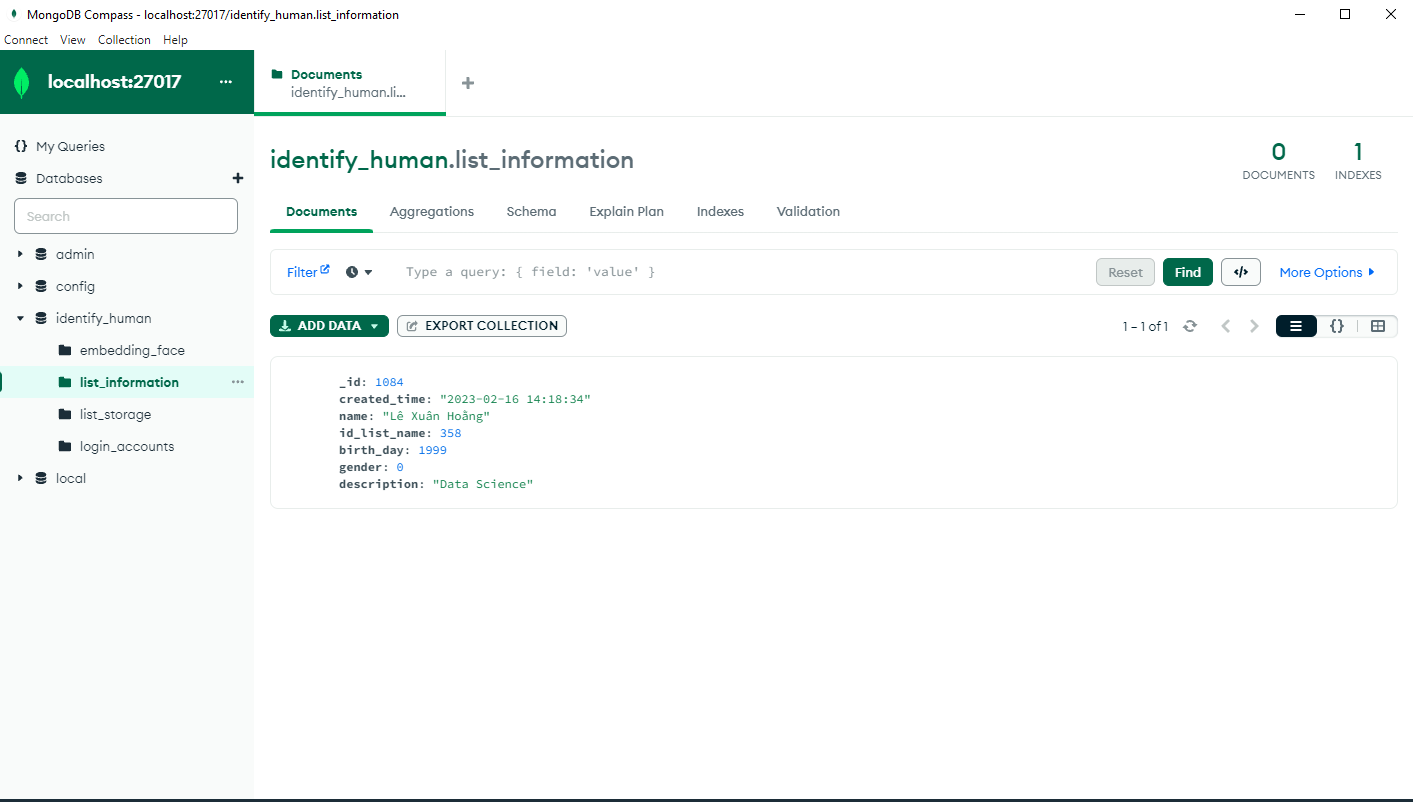The width and height of the screenshot is (1413, 802).
Task: Click the Find button
Action: 1187,271
